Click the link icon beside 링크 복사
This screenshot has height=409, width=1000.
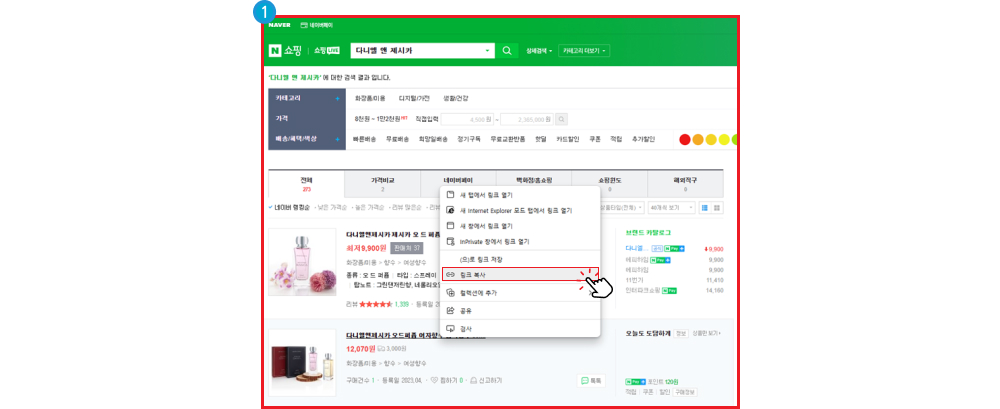pos(450,274)
